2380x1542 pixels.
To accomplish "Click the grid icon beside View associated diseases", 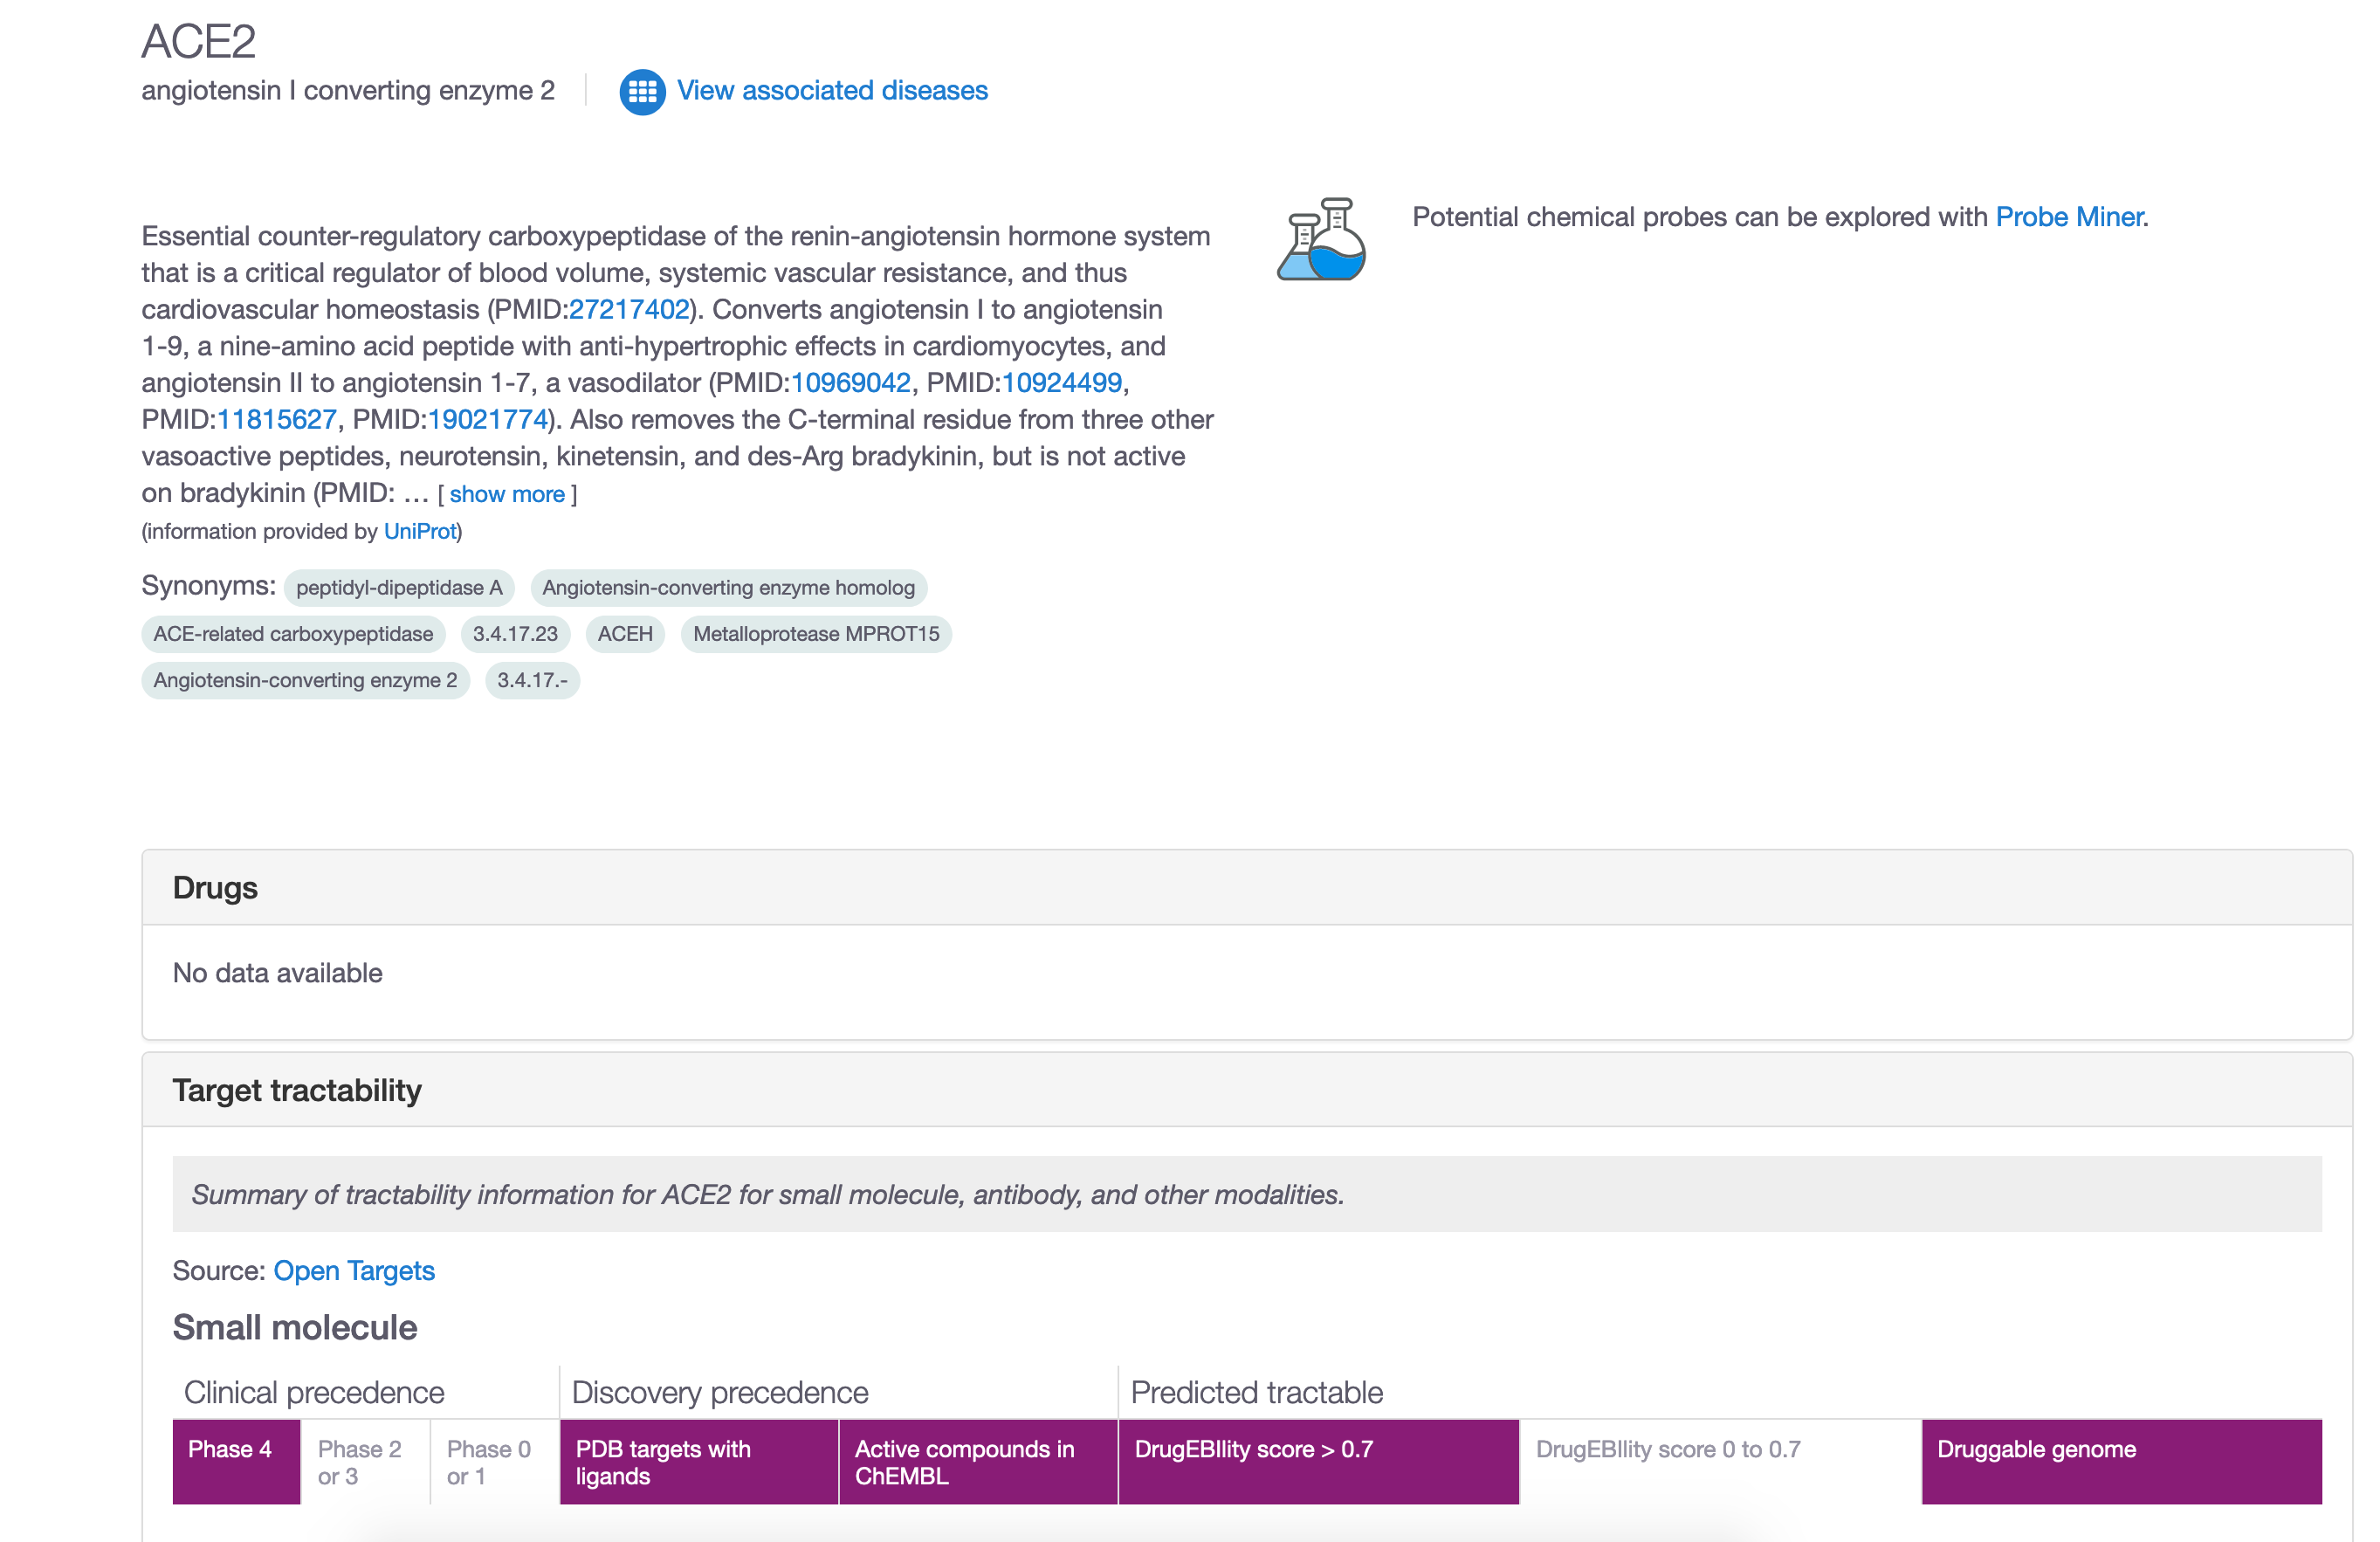I will pos(643,91).
